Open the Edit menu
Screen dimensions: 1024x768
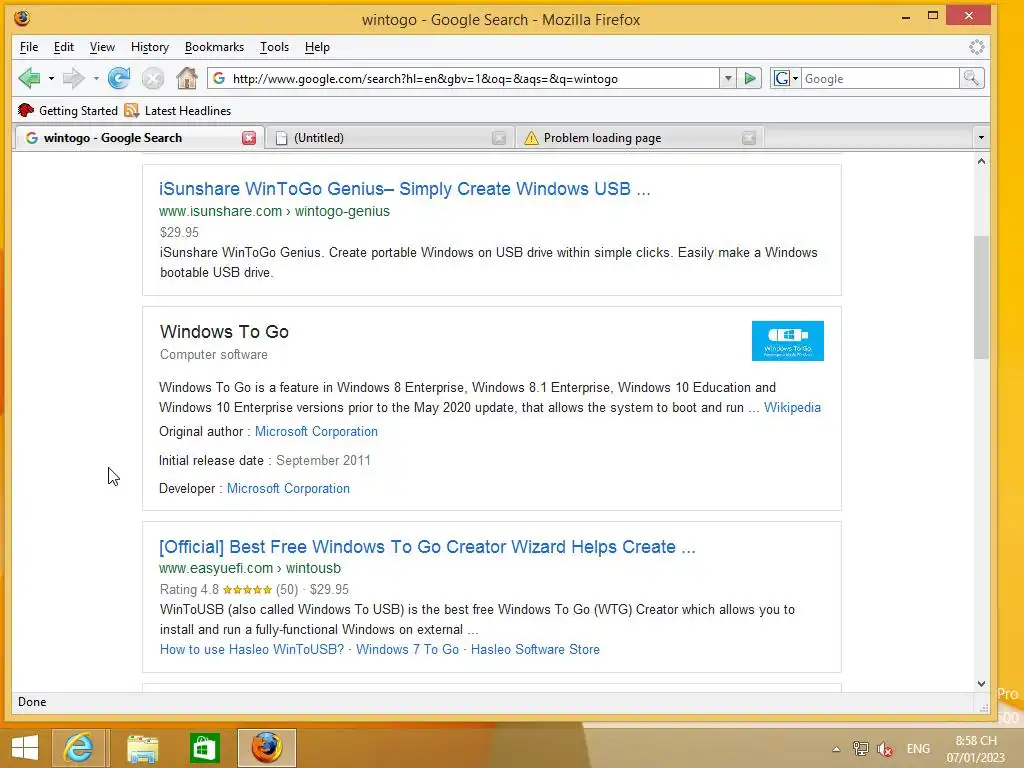pyautogui.click(x=63, y=47)
